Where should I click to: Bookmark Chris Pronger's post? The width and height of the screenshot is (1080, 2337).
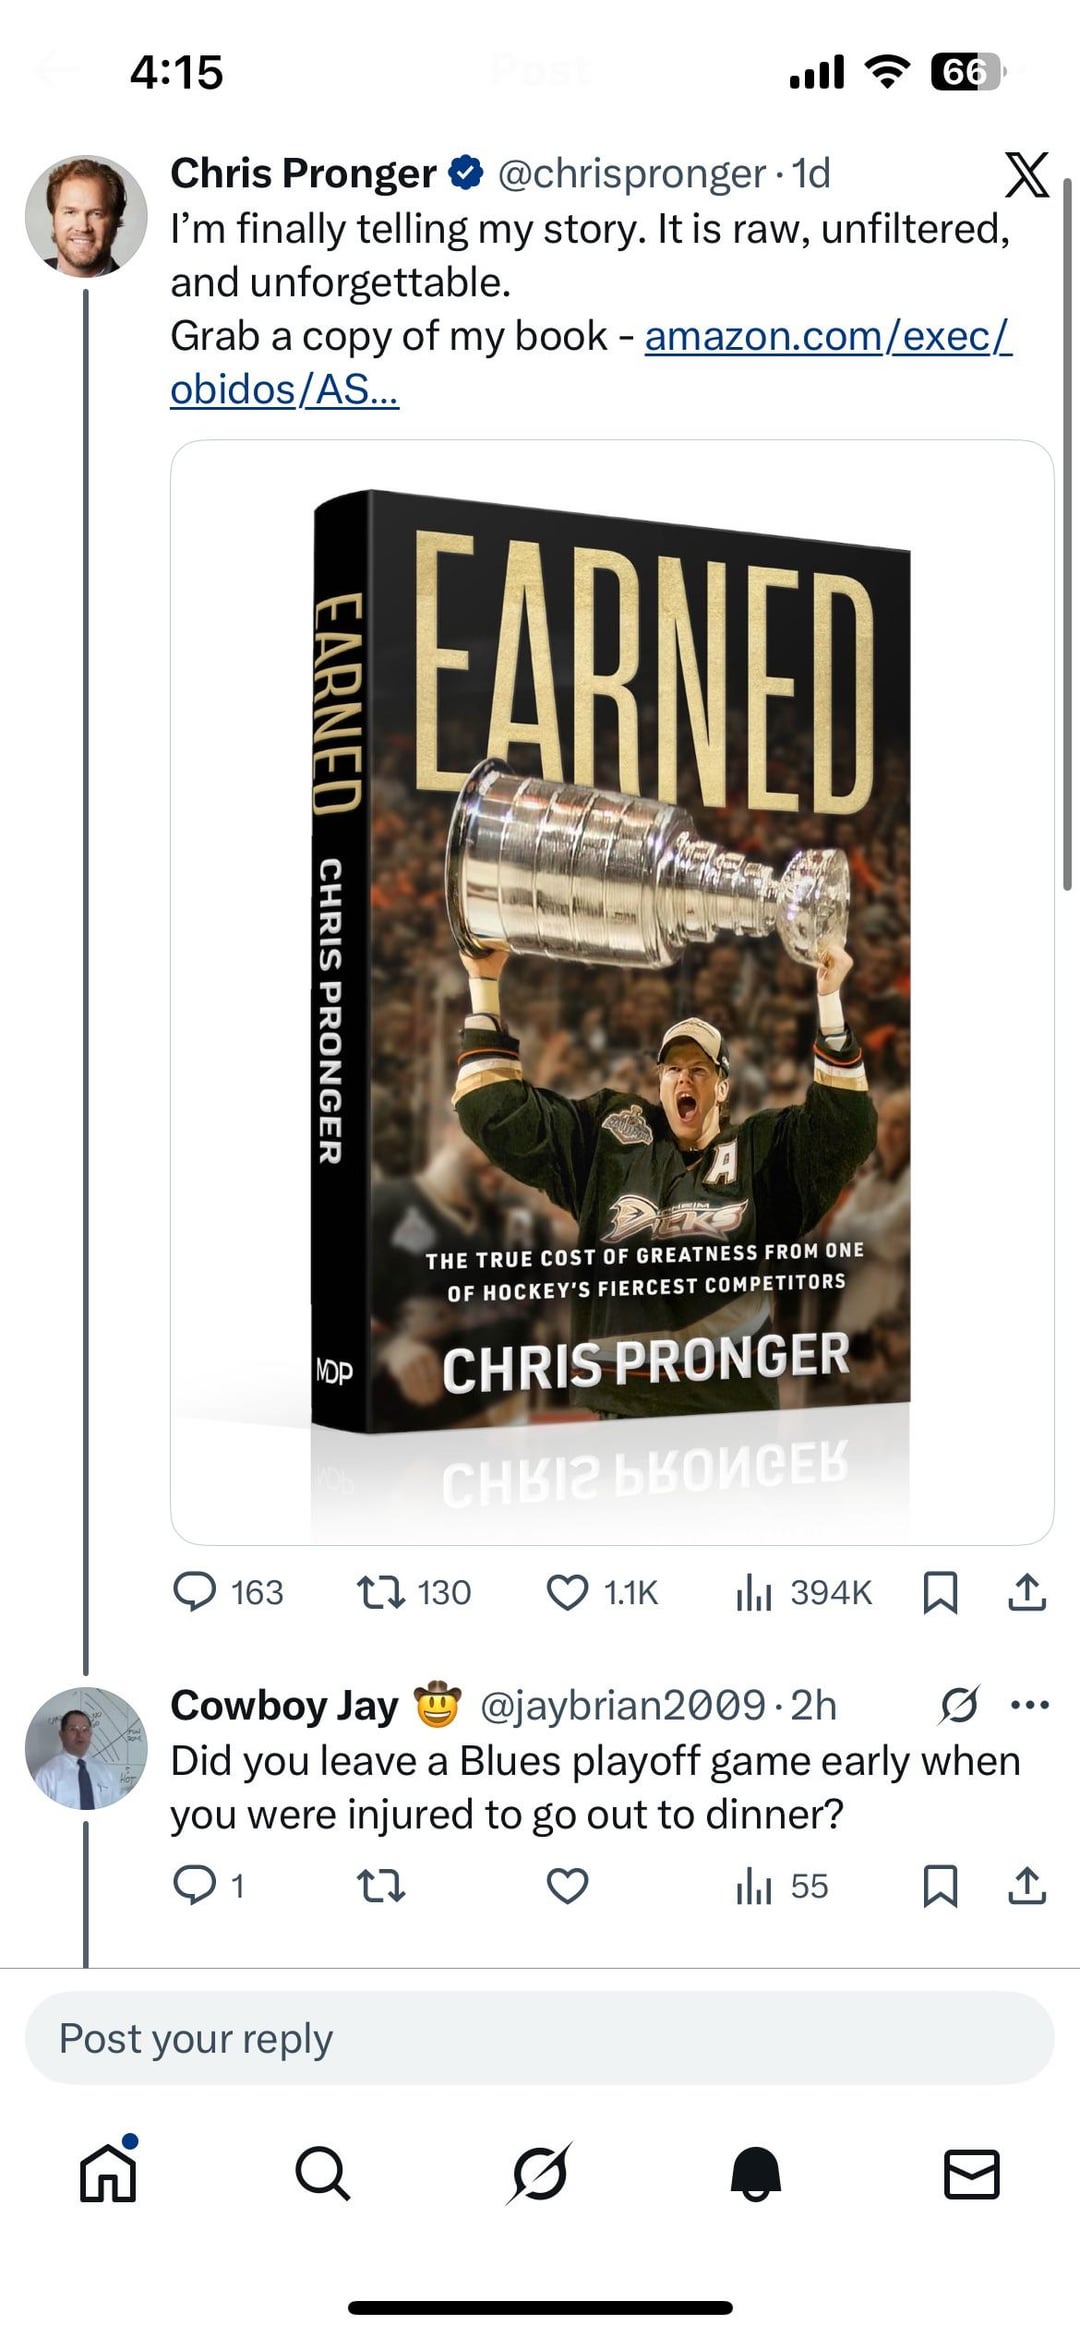click(939, 1593)
